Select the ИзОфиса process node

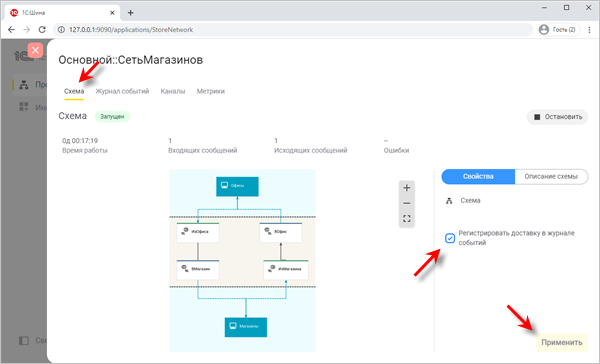(198, 232)
